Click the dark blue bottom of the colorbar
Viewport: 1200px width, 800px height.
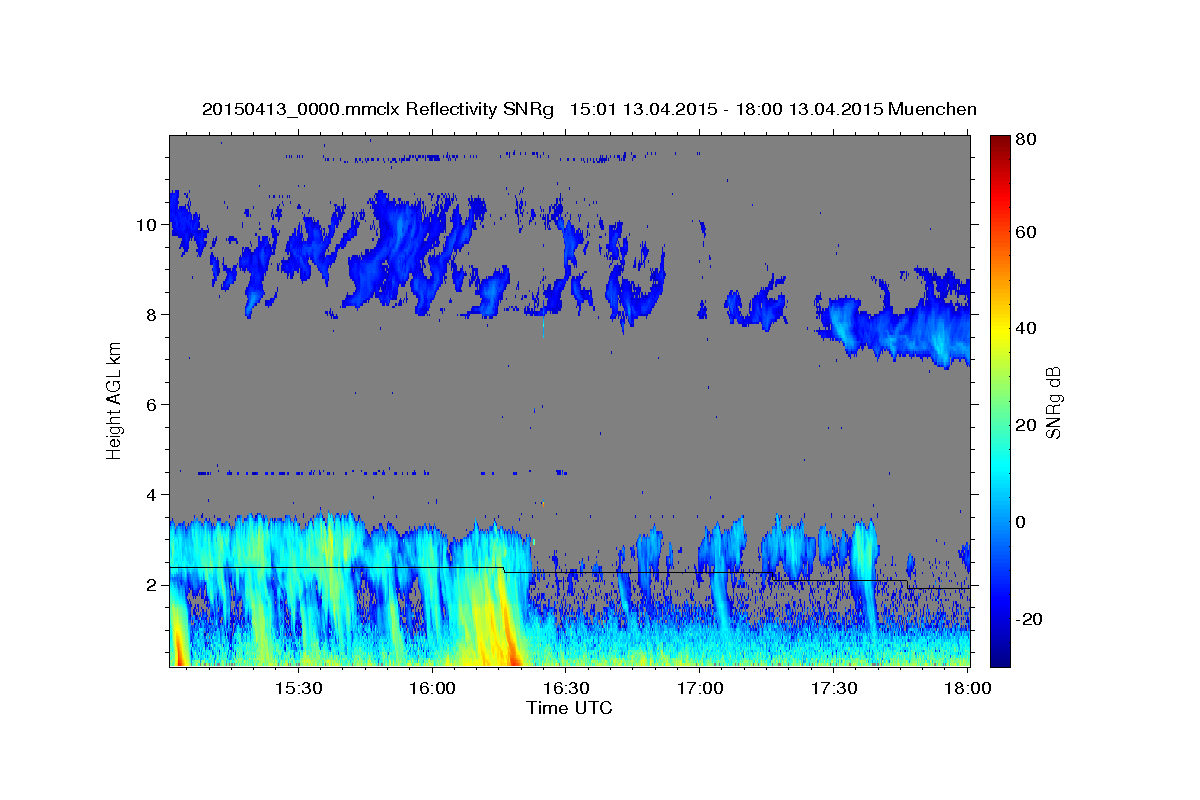tap(999, 658)
